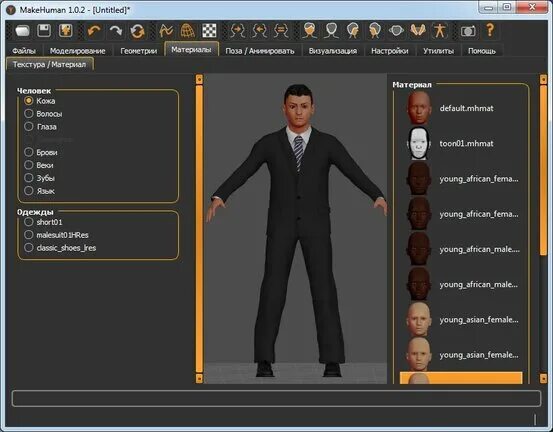The height and width of the screenshot is (432, 553).
Task: Click the material list down scroll arrow
Action: [x=543, y=378]
